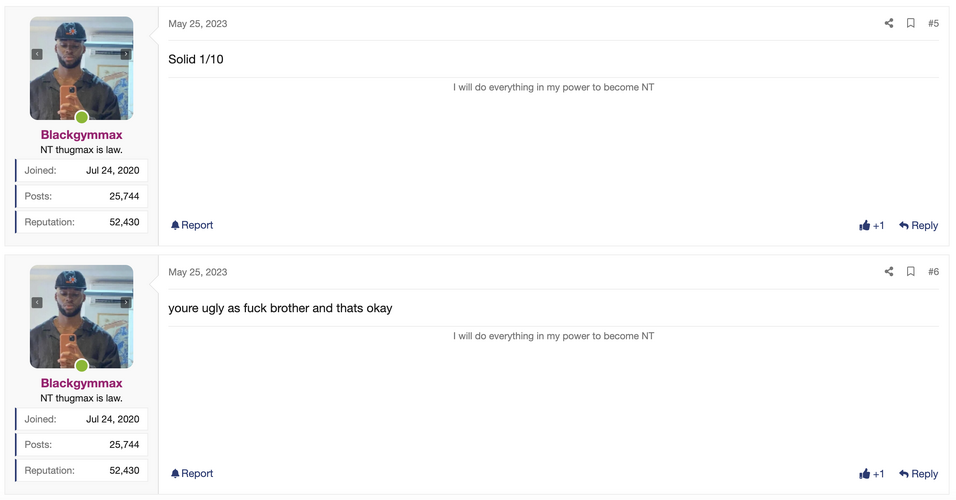This screenshot has width=956, height=500.
Task: Report post #6 via bell icon
Action: tap(191, 473)
